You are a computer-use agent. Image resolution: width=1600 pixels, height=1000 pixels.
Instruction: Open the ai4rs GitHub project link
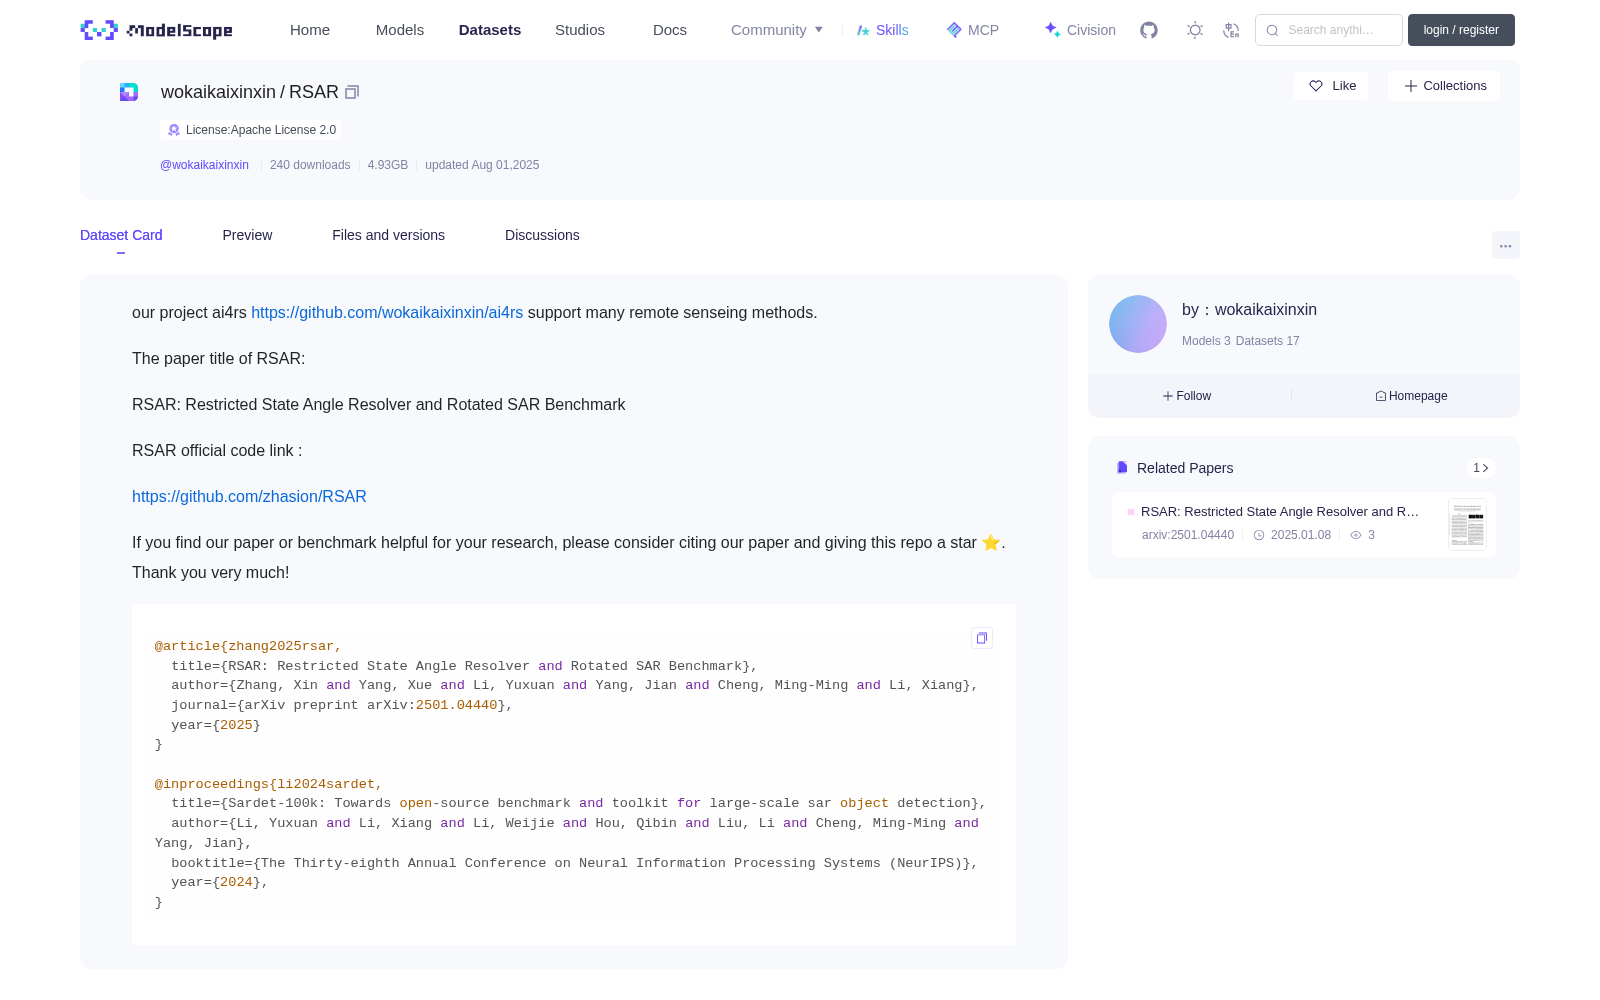(x=387, y=313)
